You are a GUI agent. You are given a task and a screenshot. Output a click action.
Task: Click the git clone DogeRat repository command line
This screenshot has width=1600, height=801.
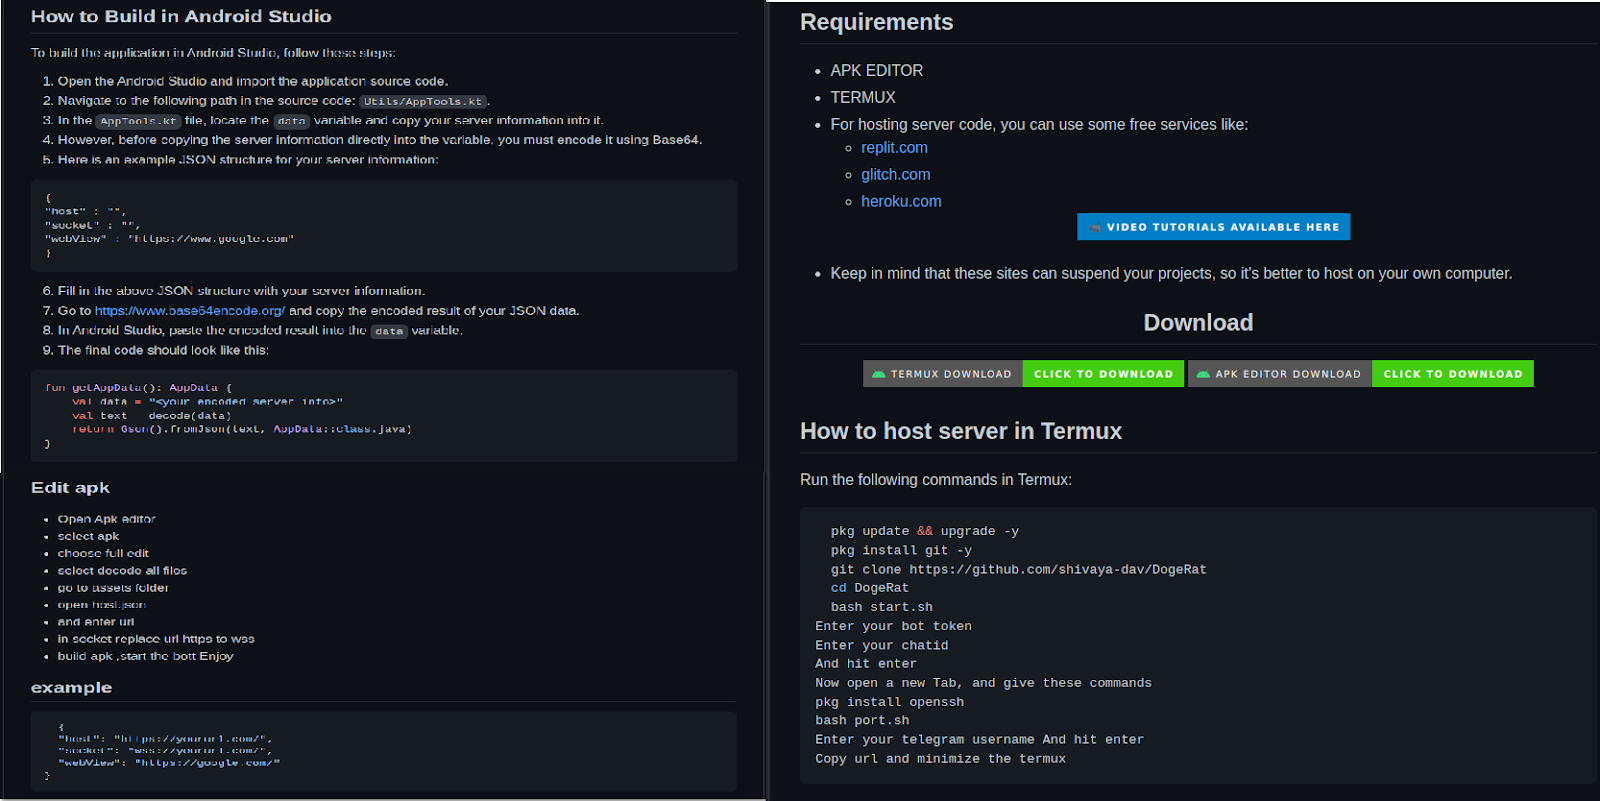tap(1018, 569)
